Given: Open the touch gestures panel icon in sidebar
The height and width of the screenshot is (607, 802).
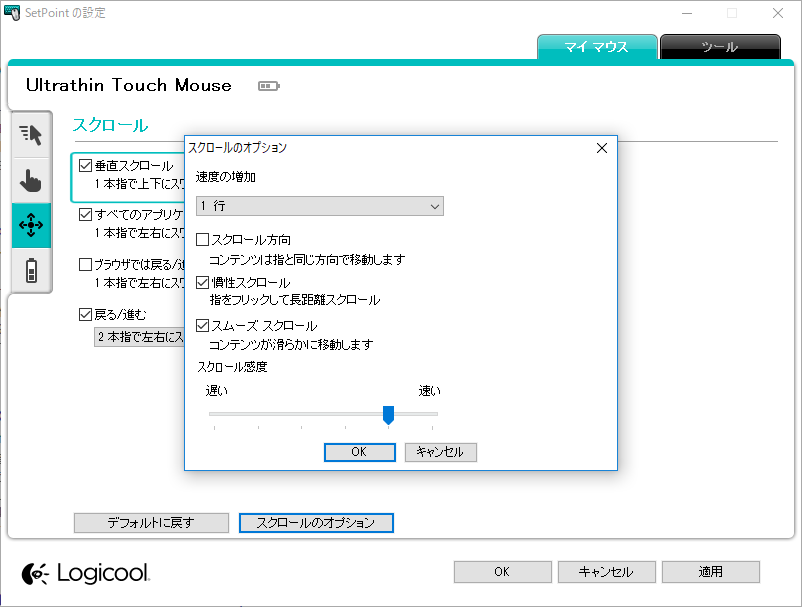Looking at the screenshot, I should [x=31, y=180].
